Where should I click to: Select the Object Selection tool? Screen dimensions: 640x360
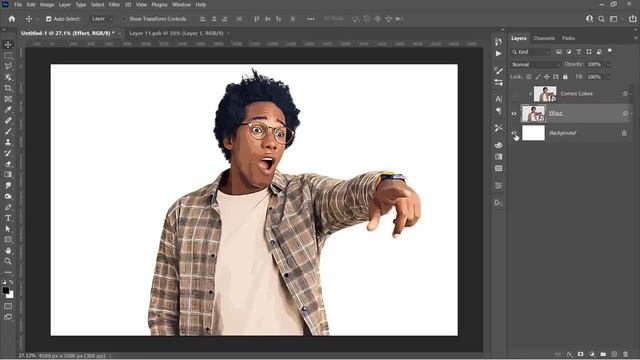8,77
